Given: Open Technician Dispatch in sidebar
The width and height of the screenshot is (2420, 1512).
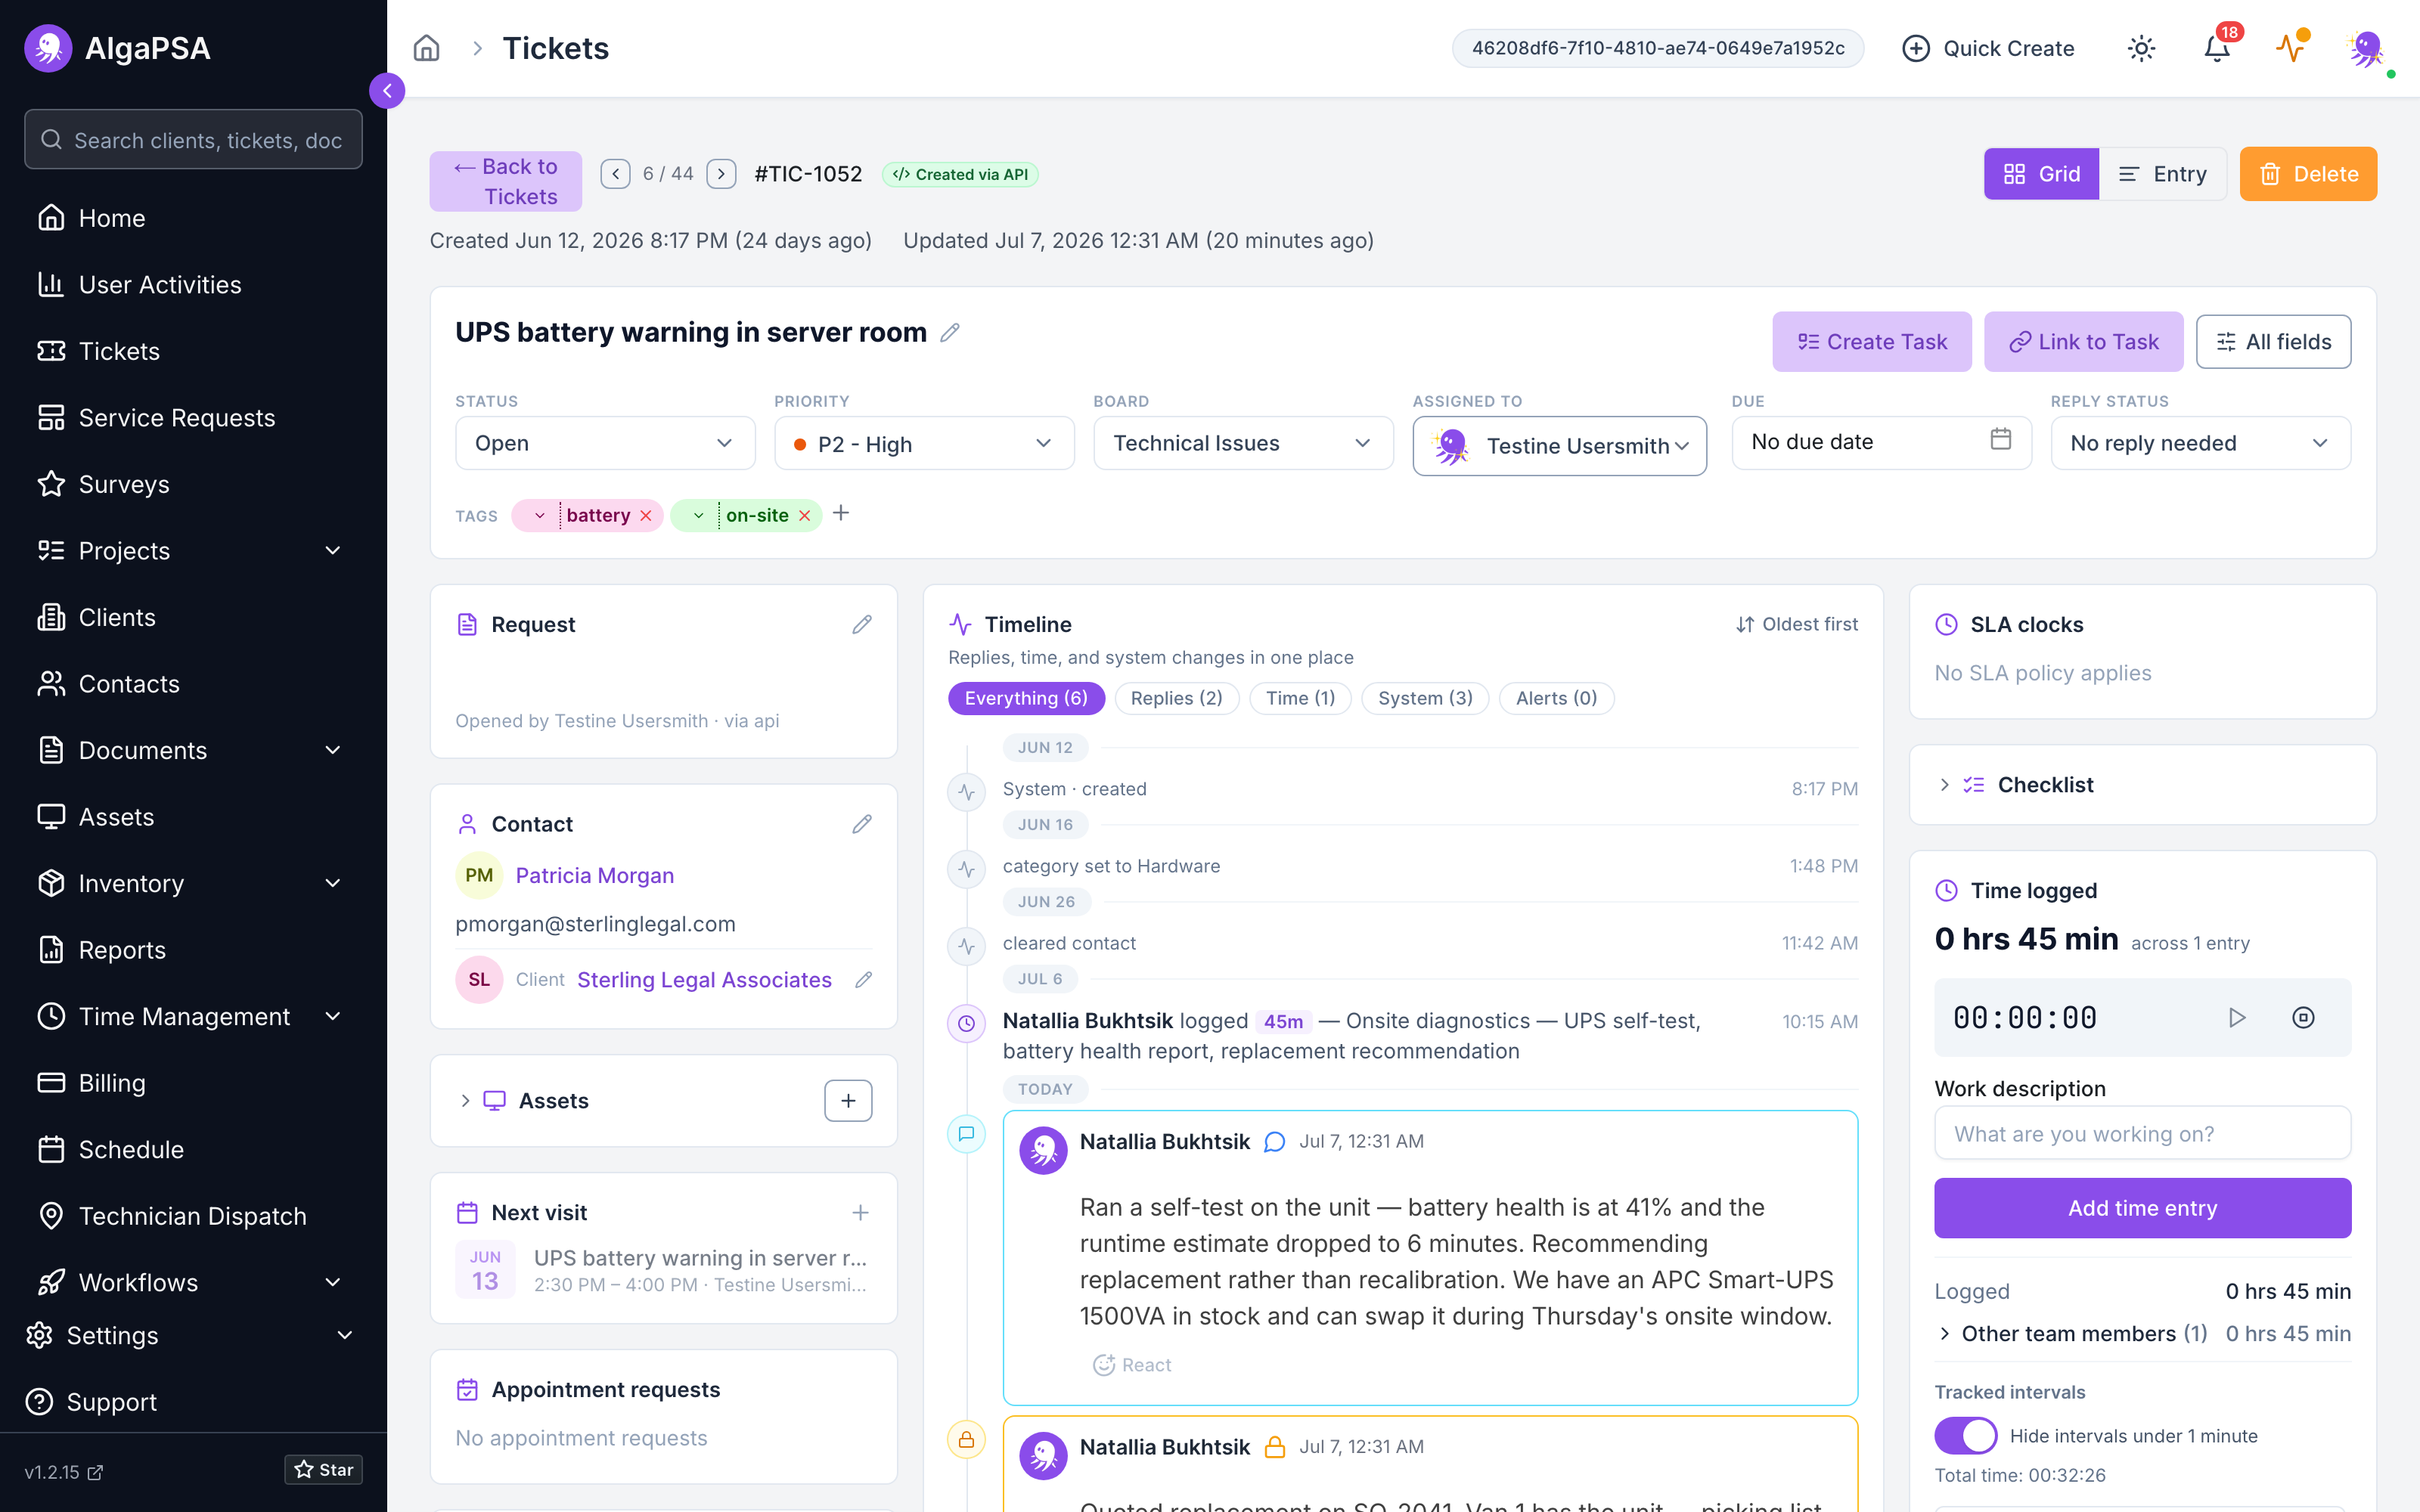Looking at the screenshot, I should coord(193,1216).
